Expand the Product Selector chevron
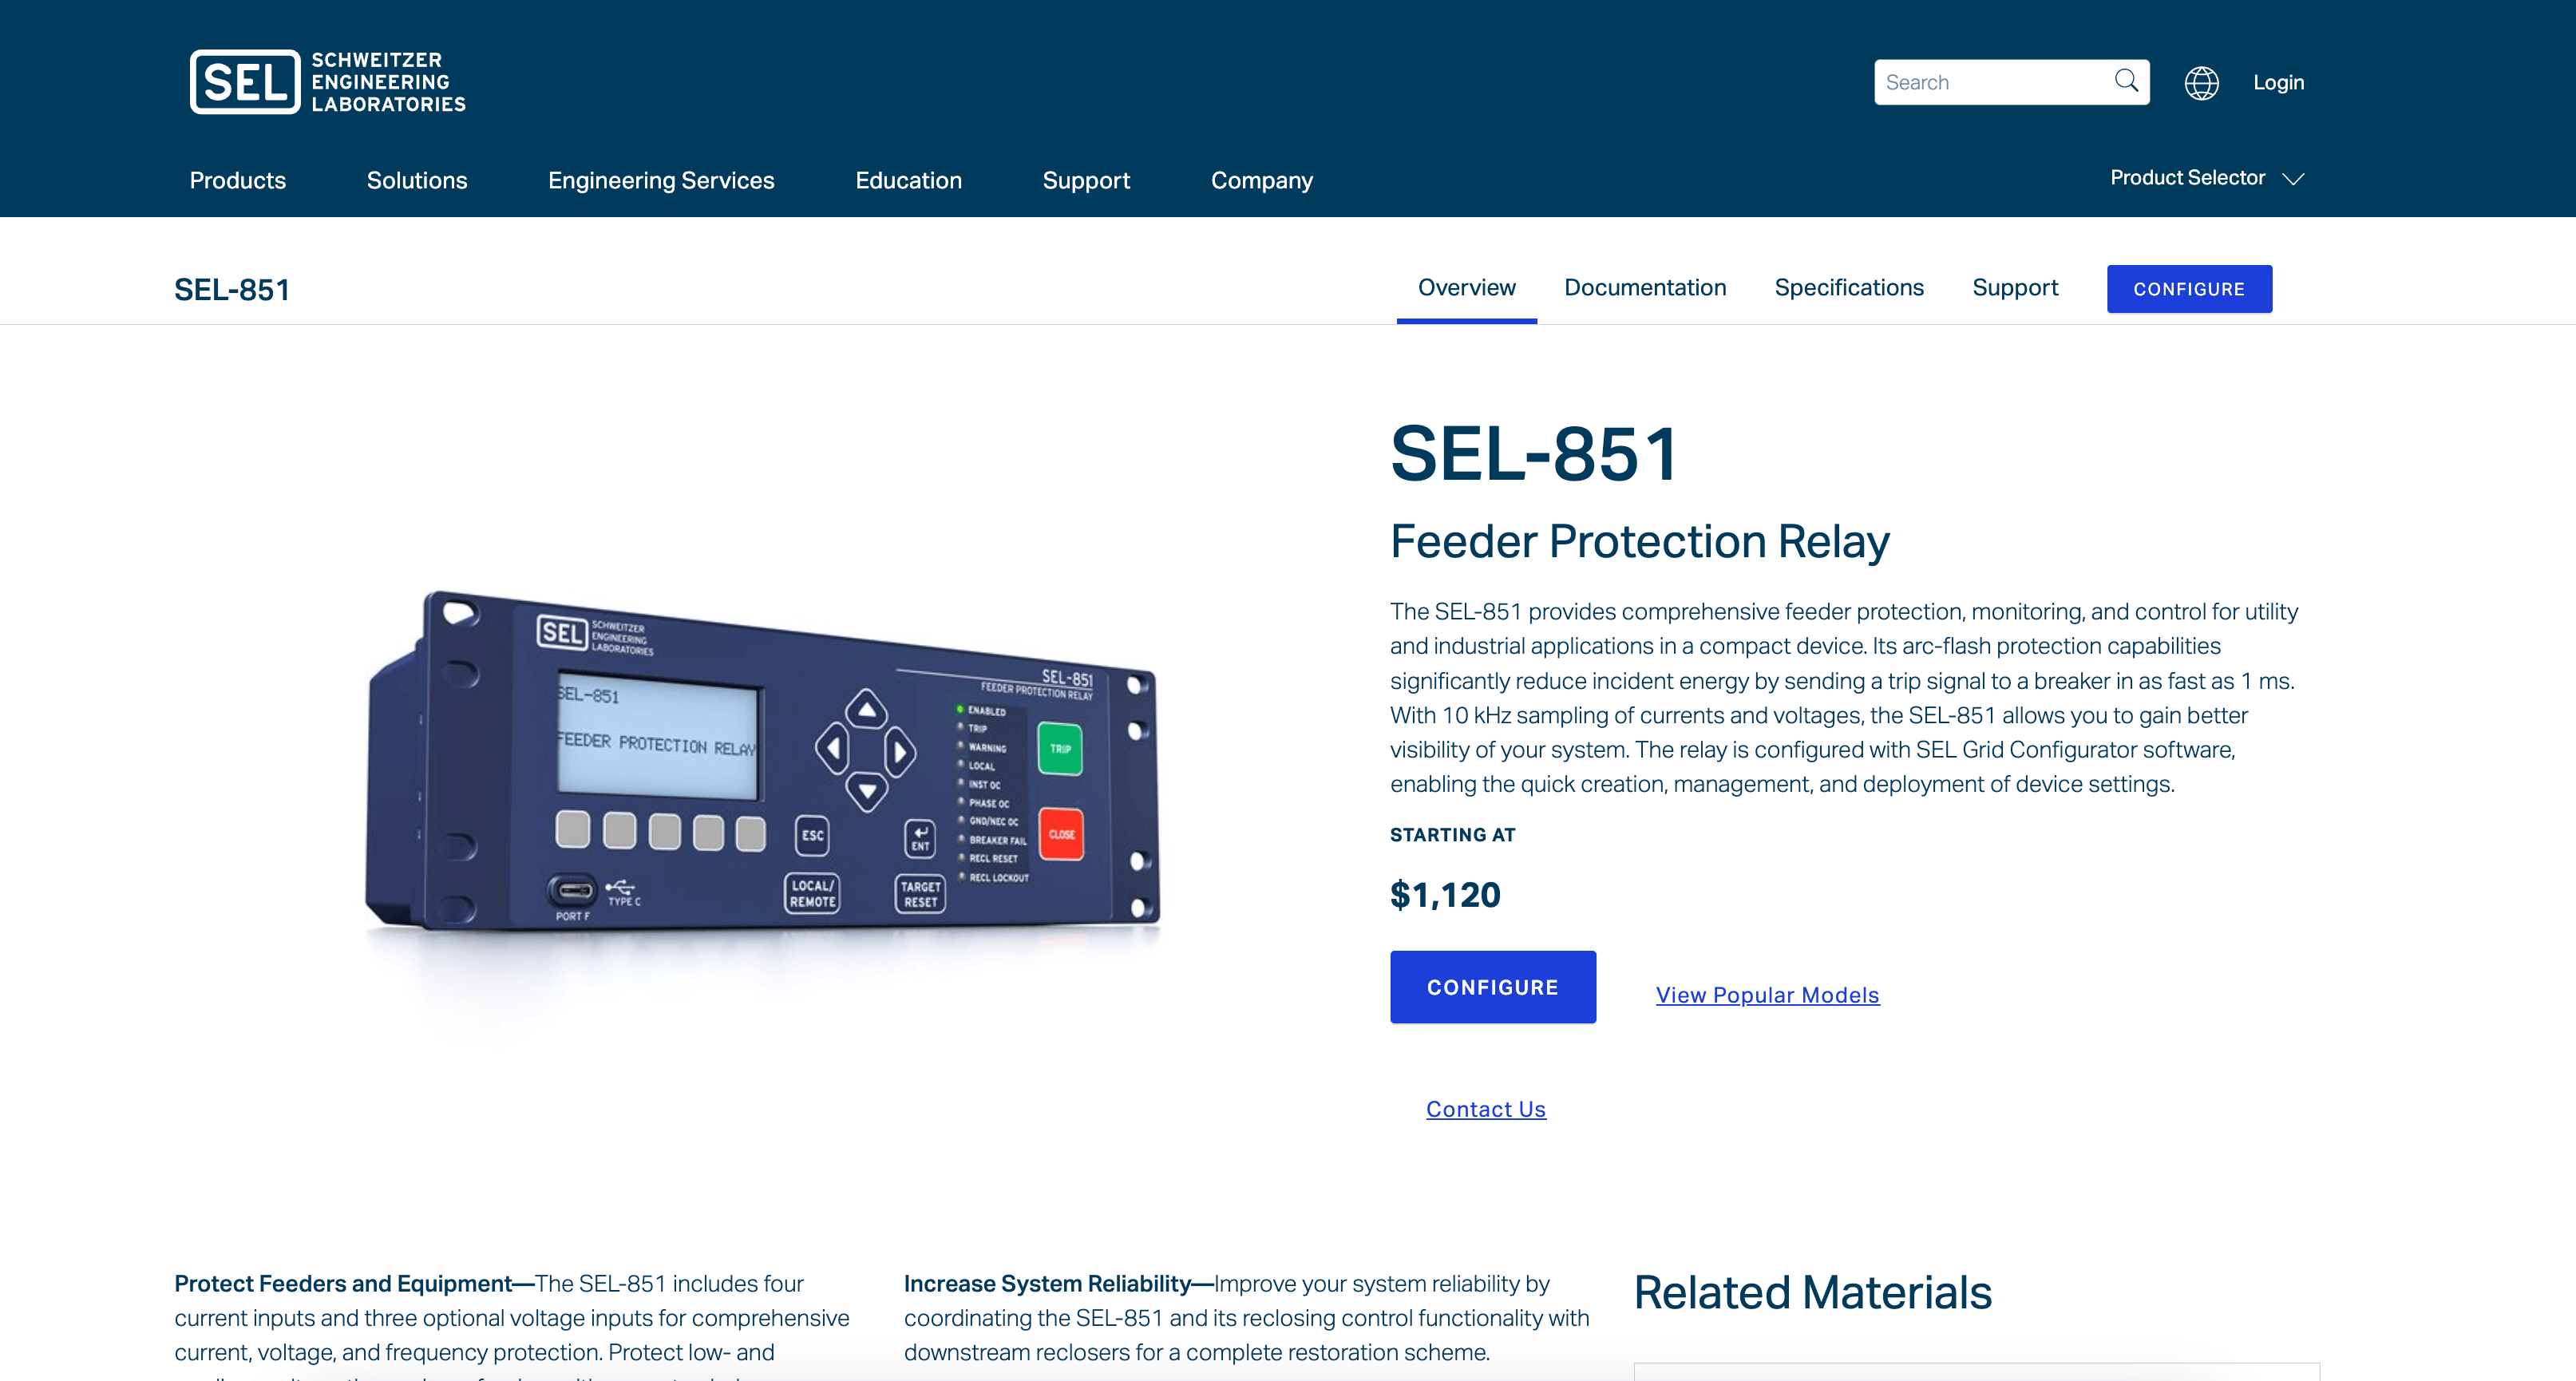The height and width of the screenshot is (1381, 2576). 2293,179
